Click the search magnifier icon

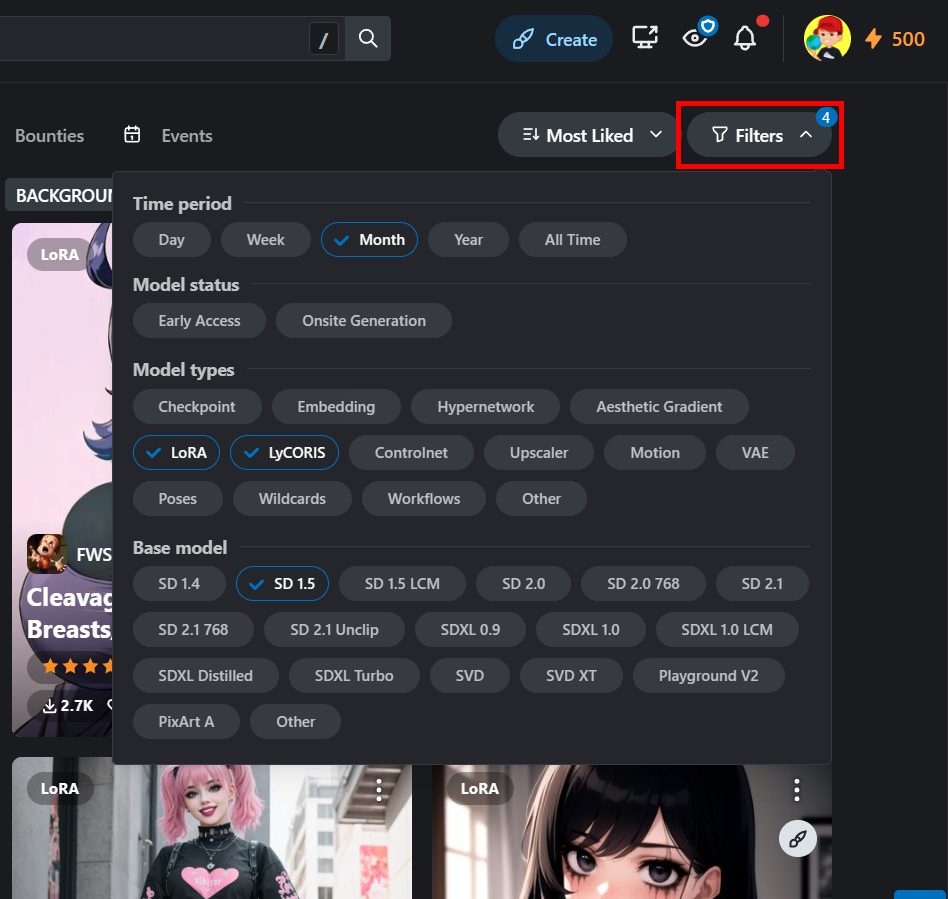[368, 39]
